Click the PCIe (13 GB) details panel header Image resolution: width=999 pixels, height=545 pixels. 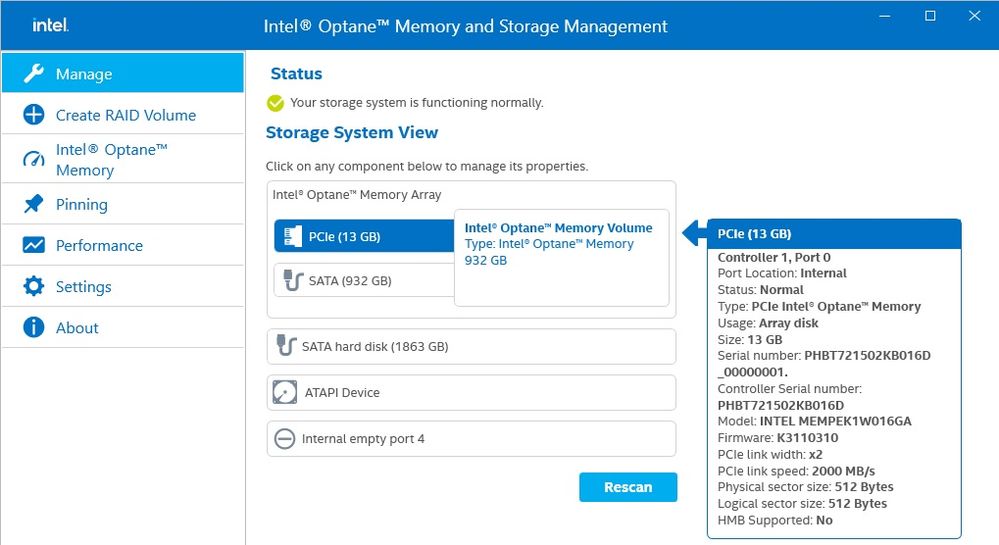coord(833,234)
